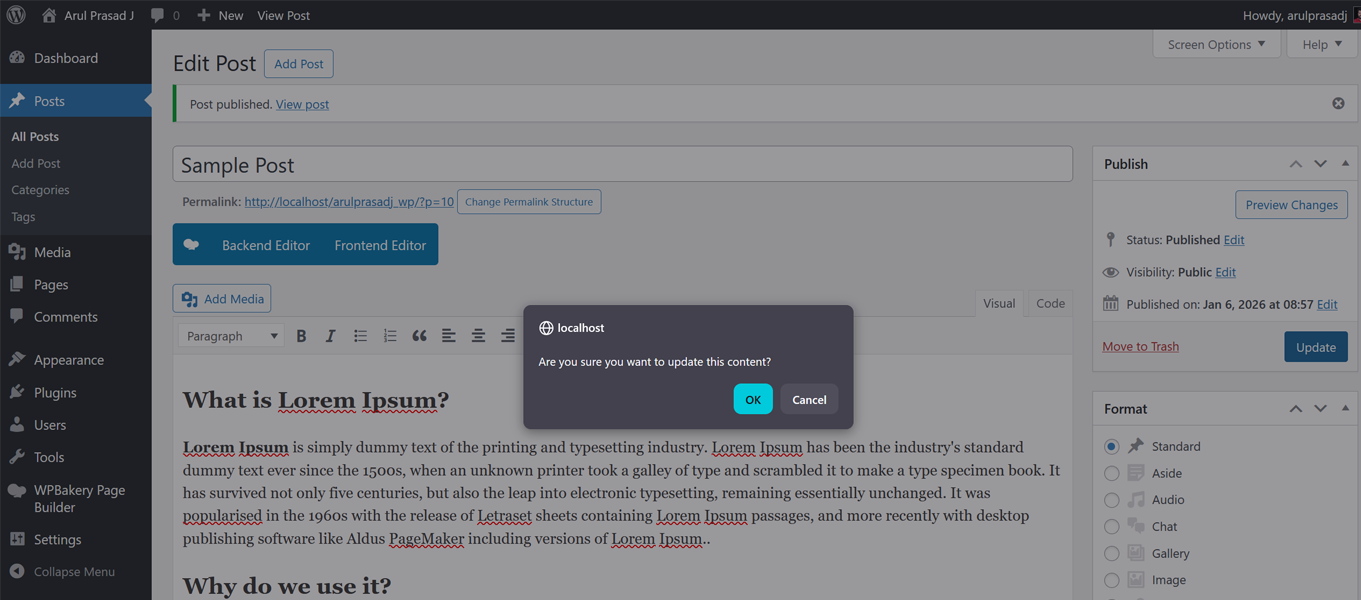Viewport: 1361px width, 600px height.
Task: Click the Update button
Action: point(1315,347)
